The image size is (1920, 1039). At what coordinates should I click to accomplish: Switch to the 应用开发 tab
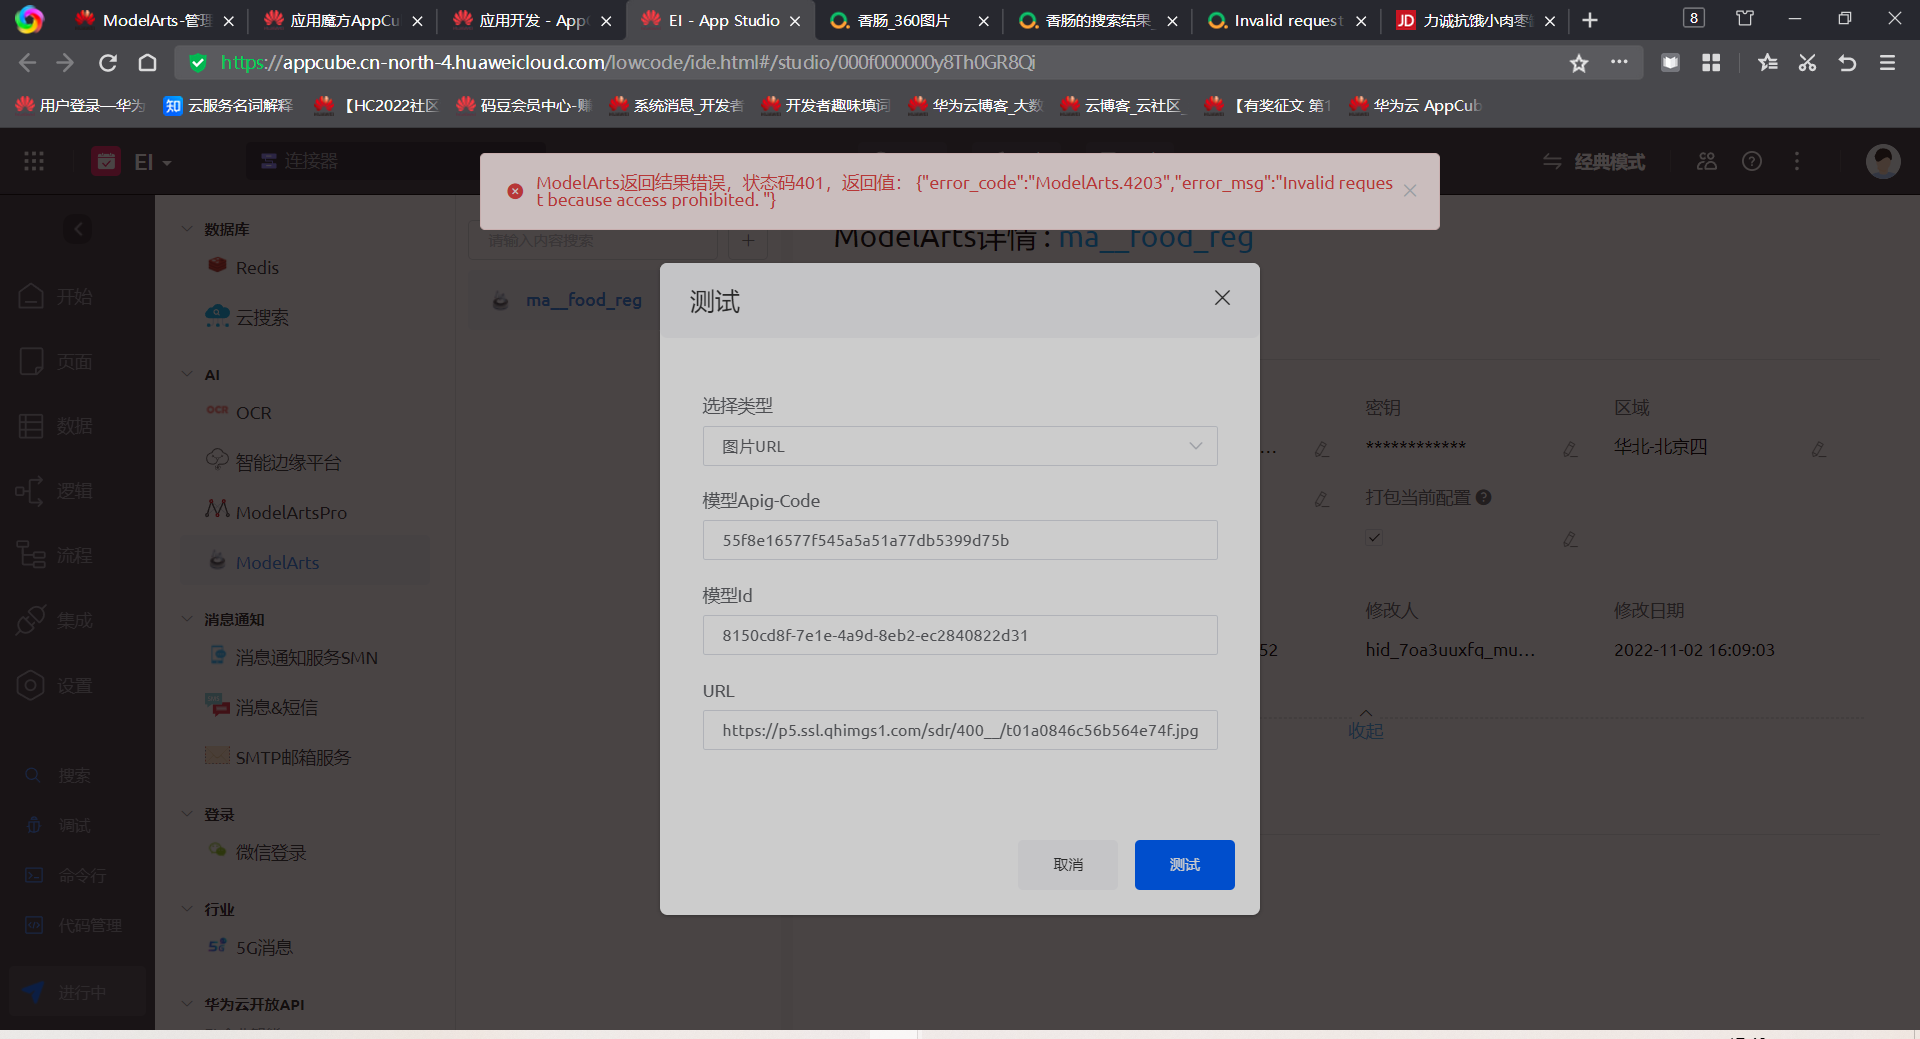(532, 20)
